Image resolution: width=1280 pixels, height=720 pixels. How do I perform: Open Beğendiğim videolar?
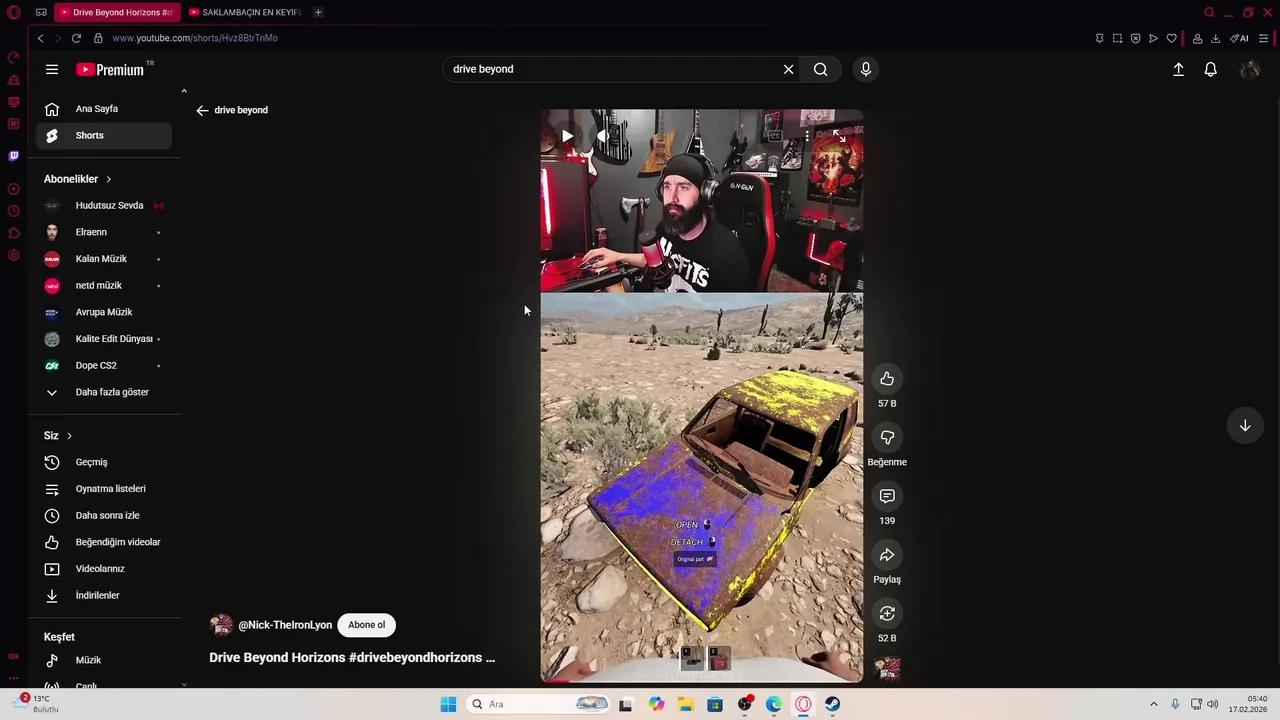[x=104, y=542]
